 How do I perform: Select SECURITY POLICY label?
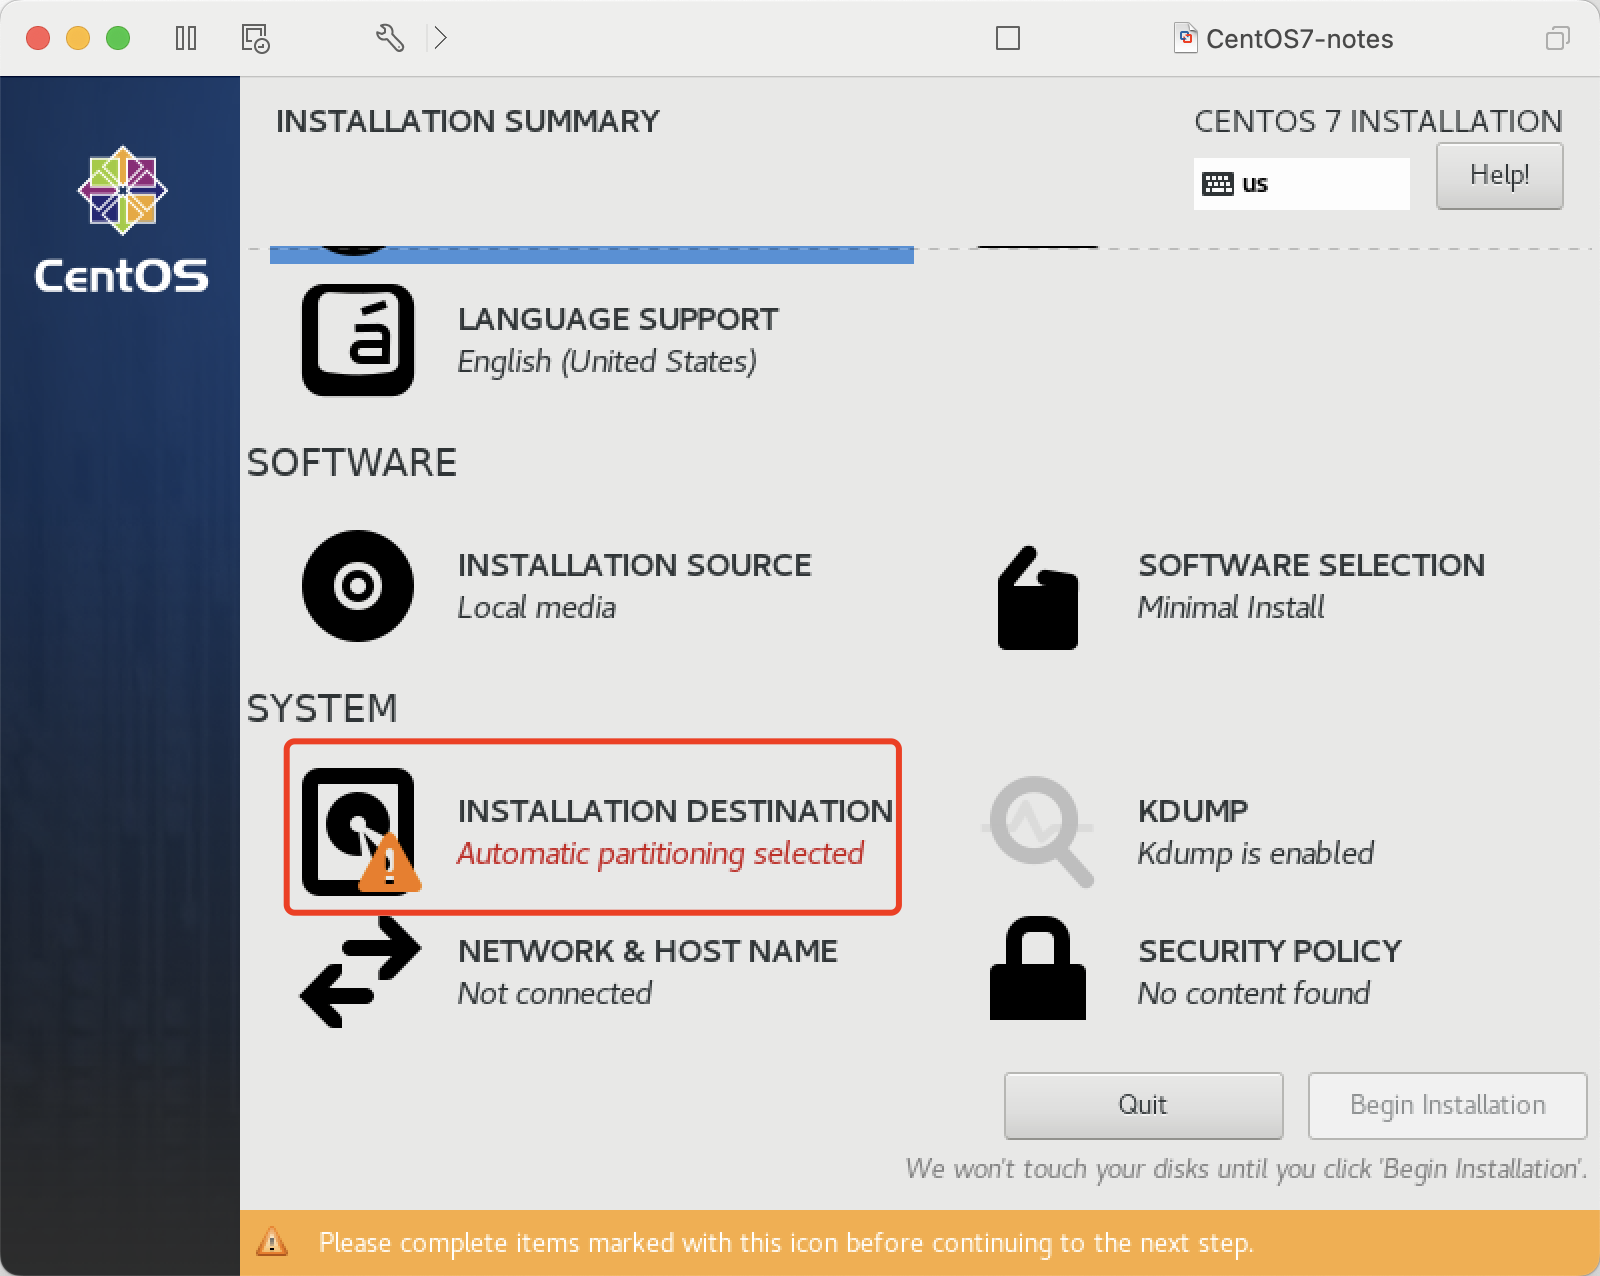[x=1270, y=951]
